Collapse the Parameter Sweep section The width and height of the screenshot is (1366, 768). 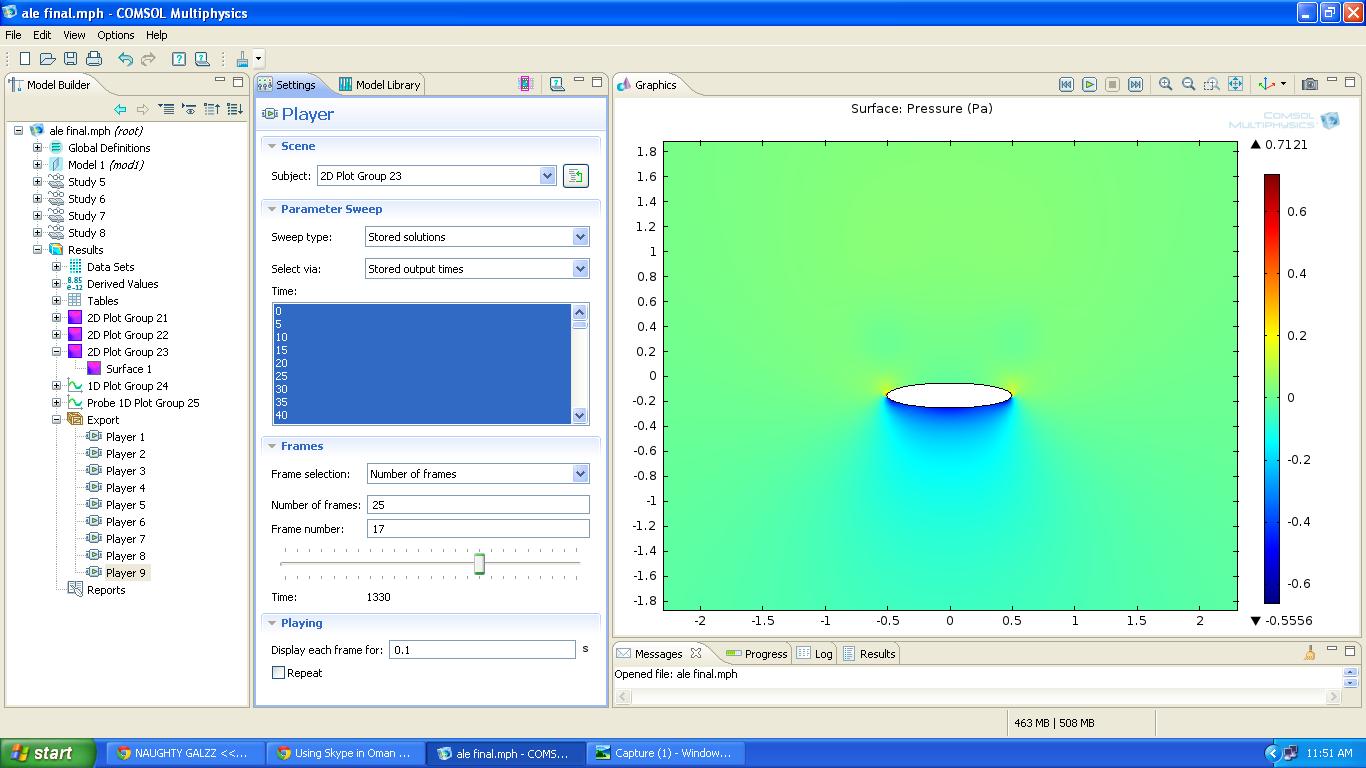[x=271, y=209]
